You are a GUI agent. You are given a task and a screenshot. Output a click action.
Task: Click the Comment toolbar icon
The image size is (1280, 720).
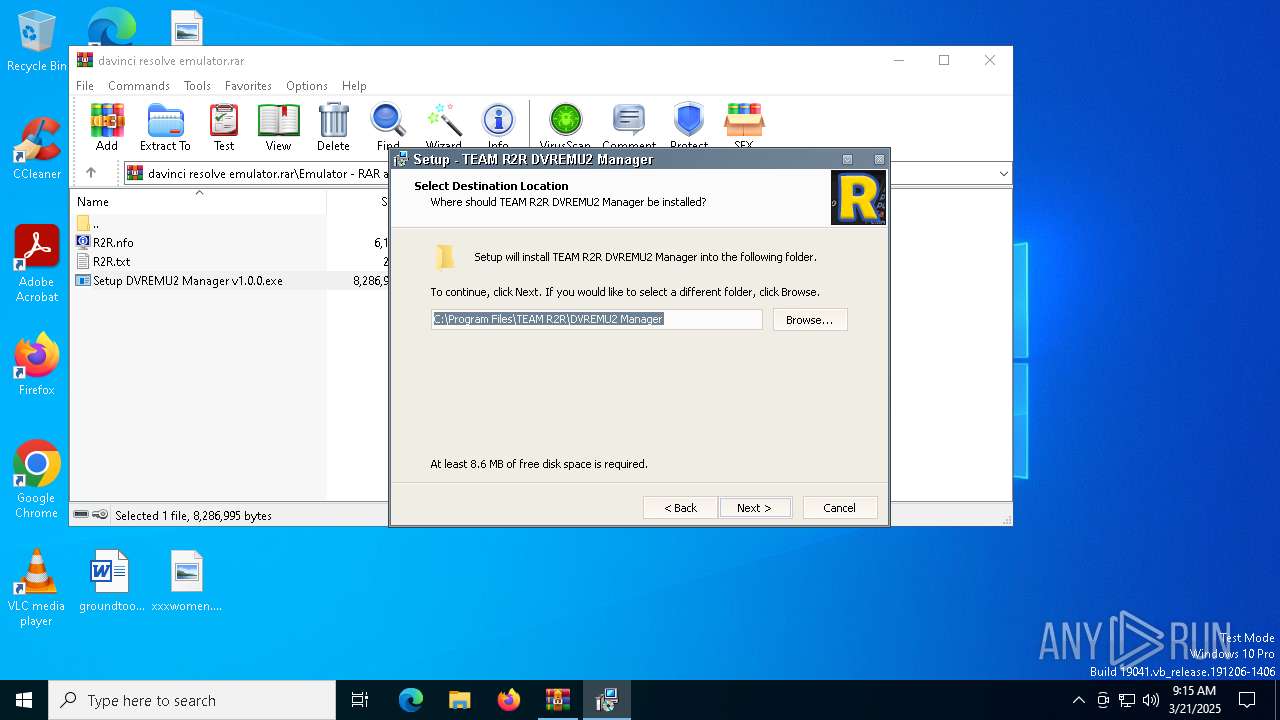(x=629, y=127)
